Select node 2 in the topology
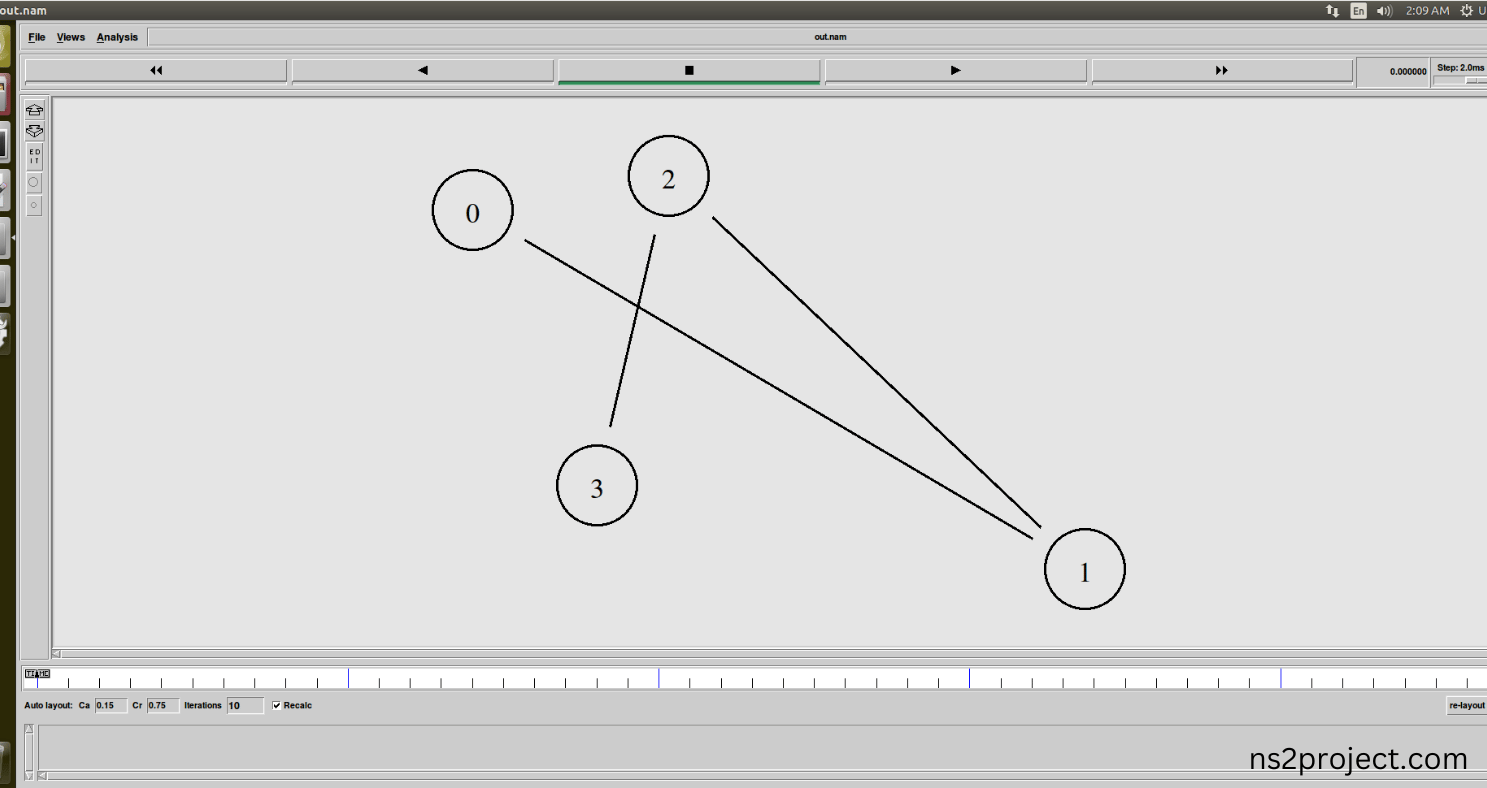The height and width of the screenshot is (788, 1487). (x=669, y=177)
